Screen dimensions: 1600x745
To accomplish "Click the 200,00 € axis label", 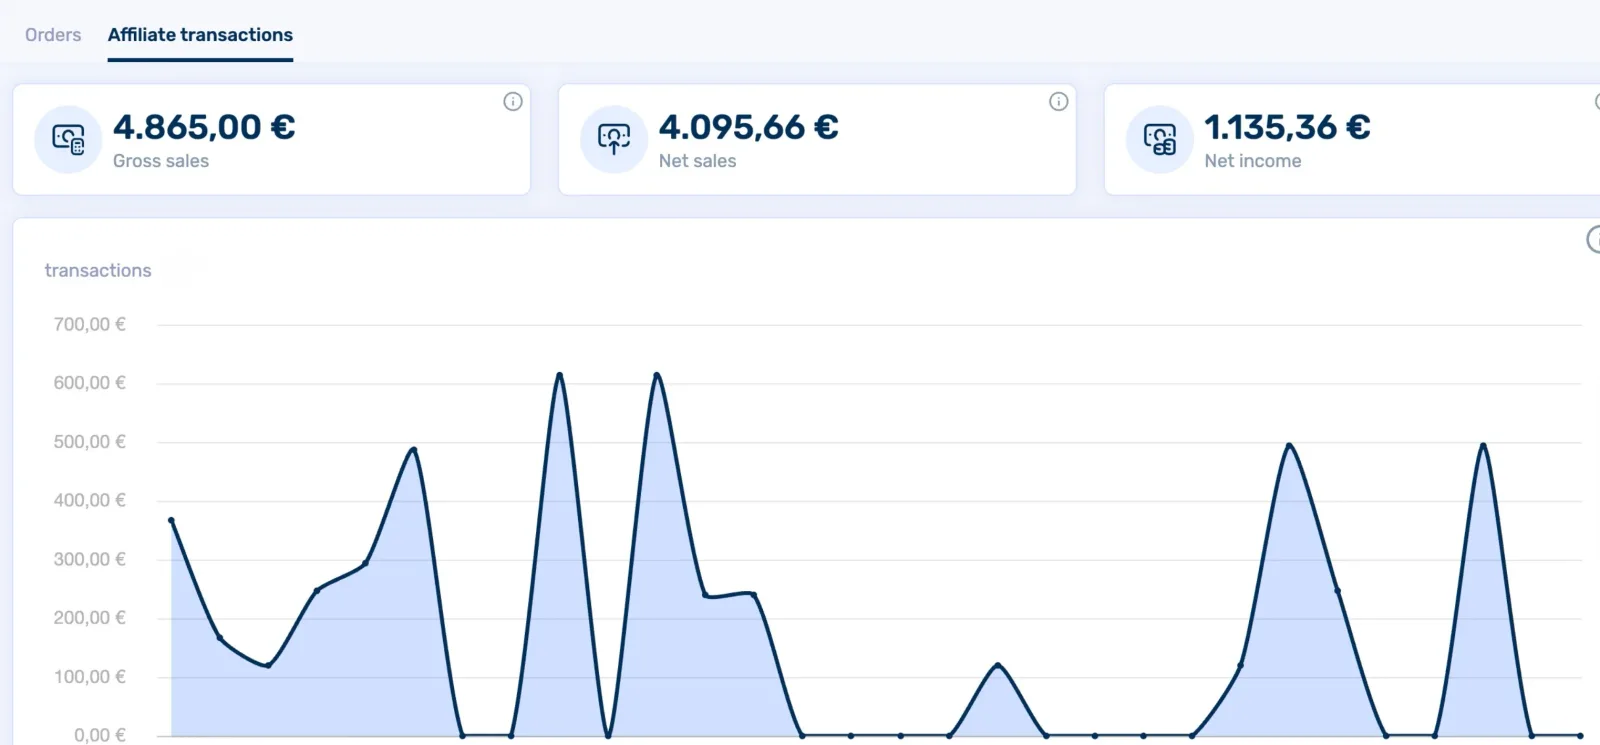I will point(90,618).
